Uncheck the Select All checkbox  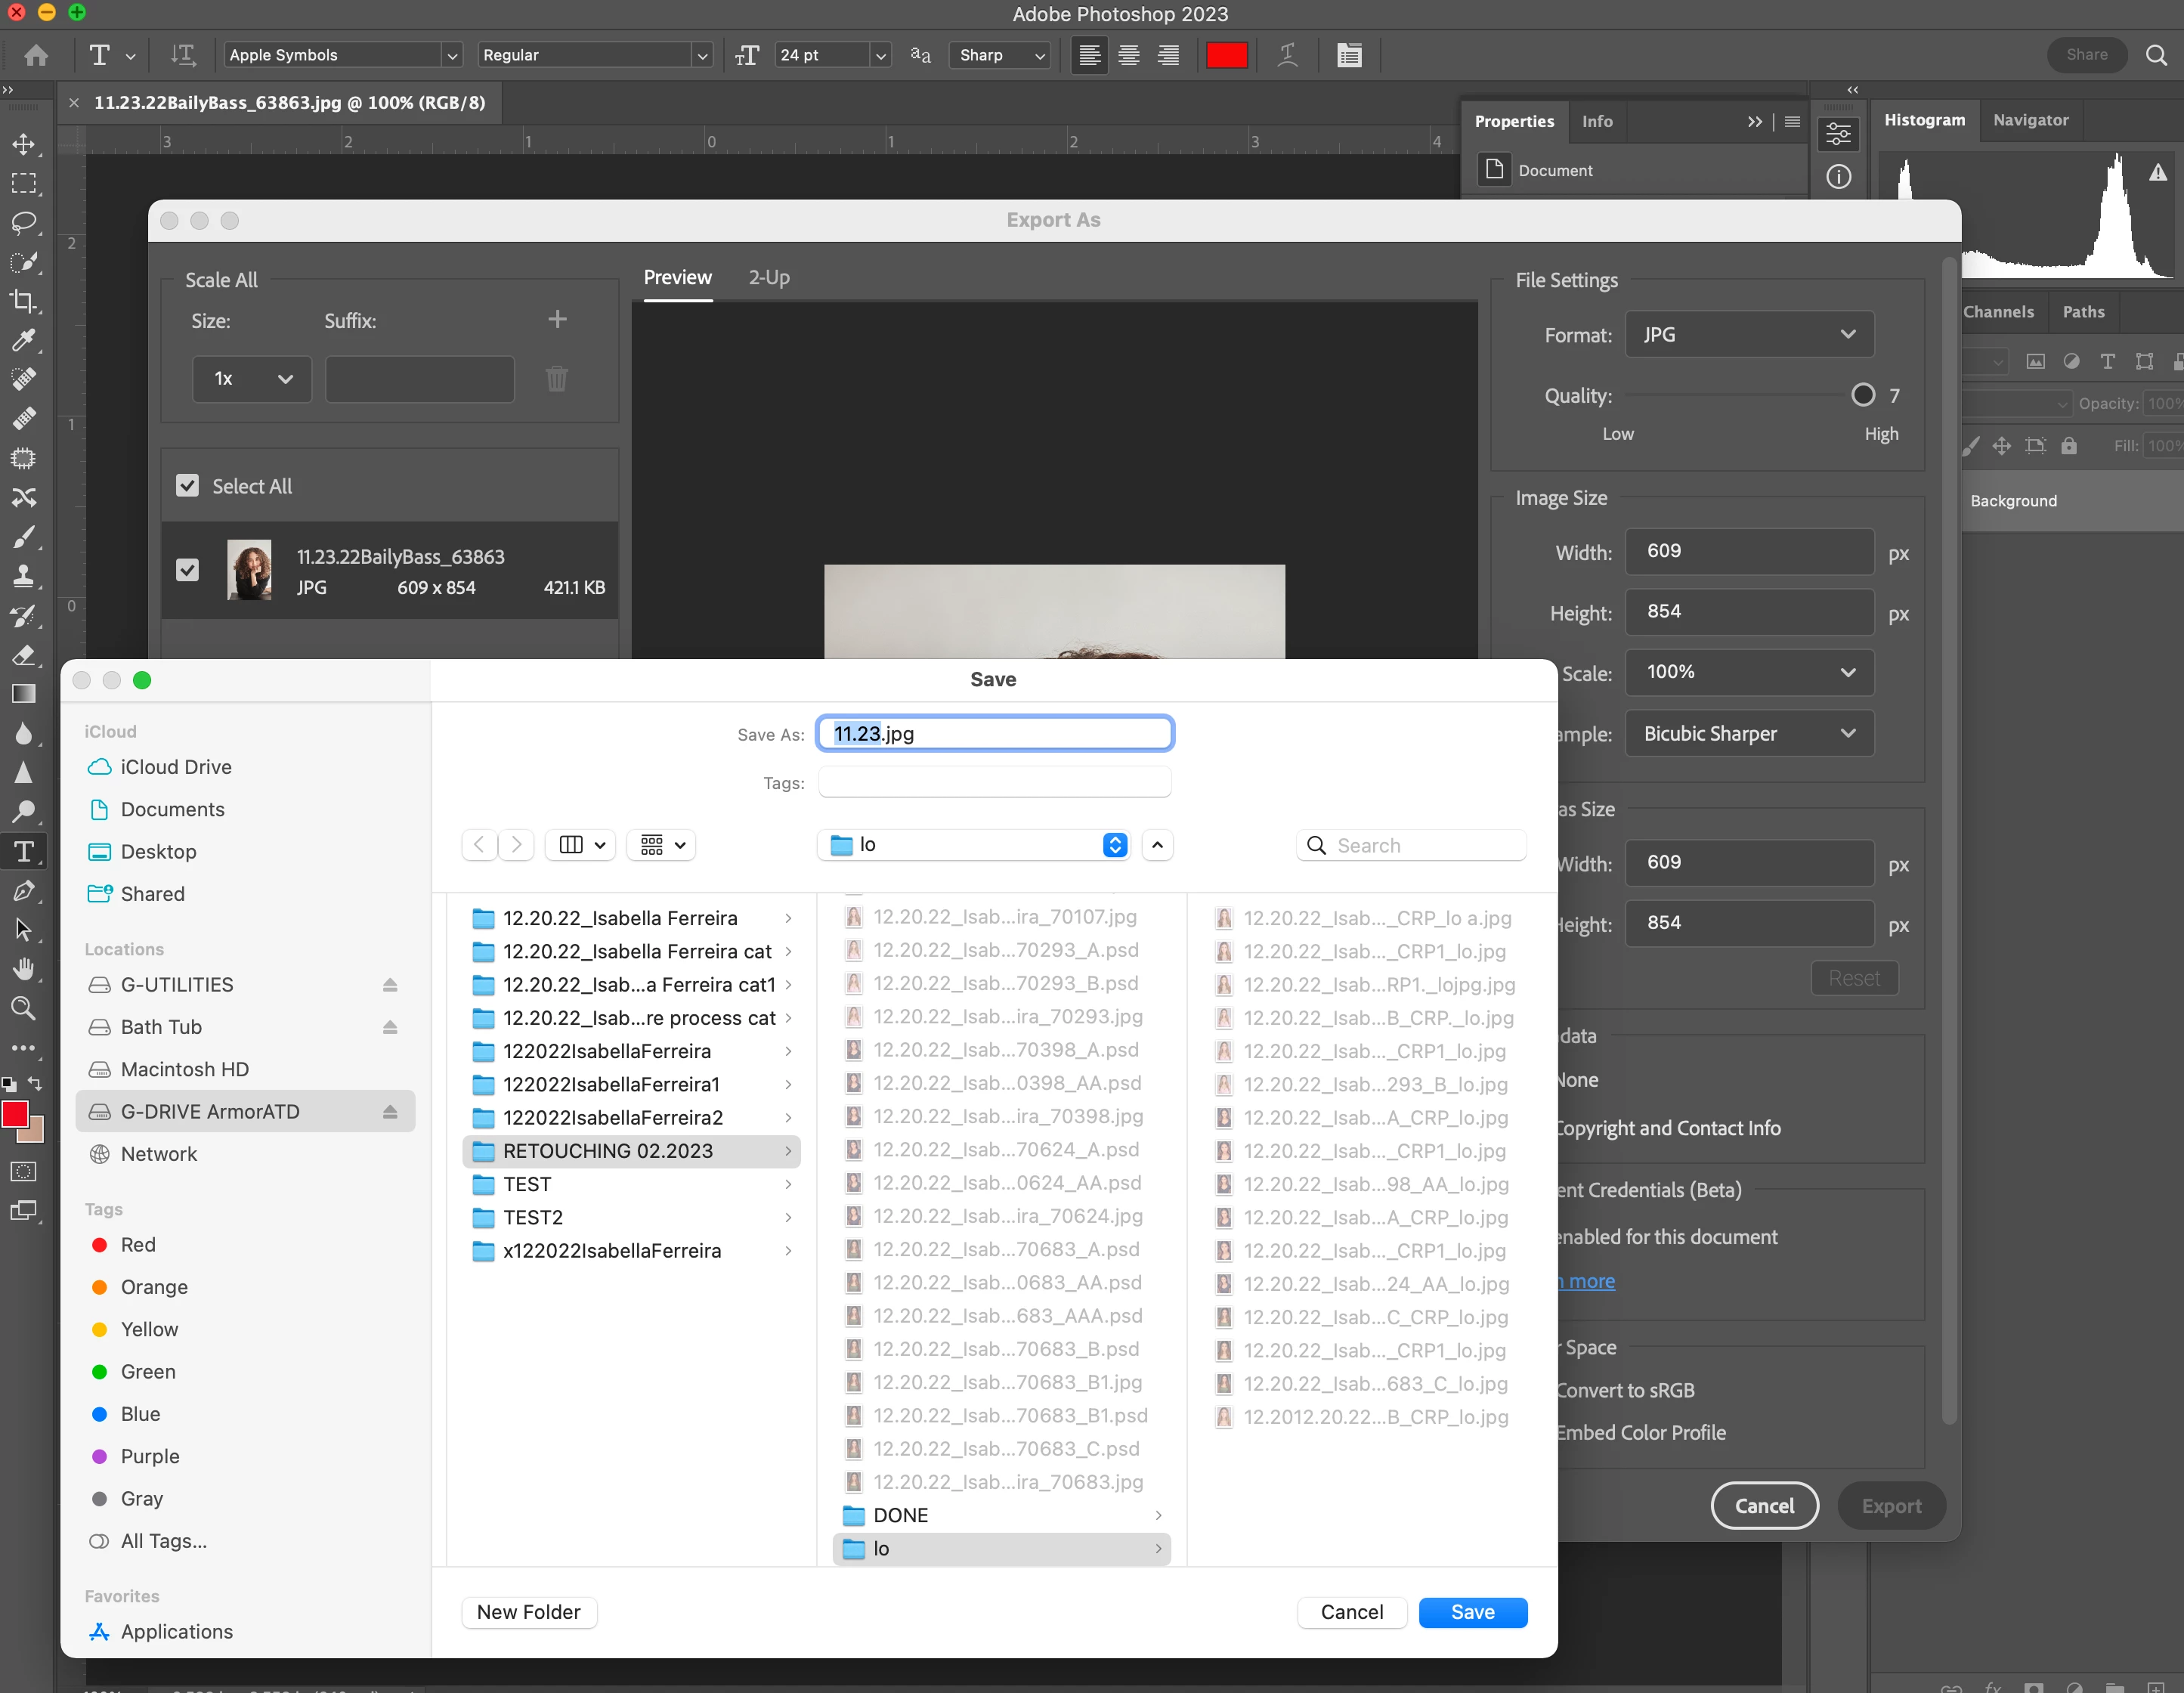click(187, 486)
